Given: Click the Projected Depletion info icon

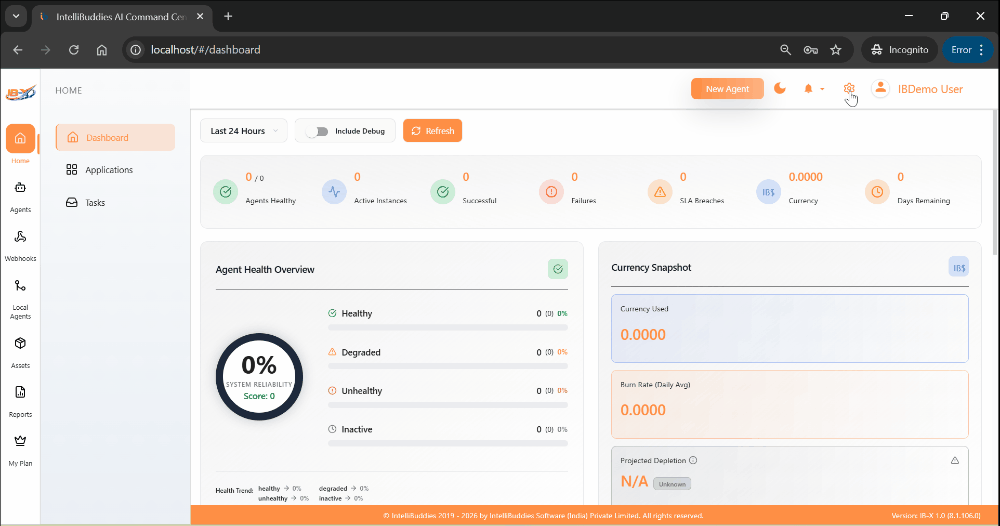Looking at the screenshot, I should coord(693,461).
